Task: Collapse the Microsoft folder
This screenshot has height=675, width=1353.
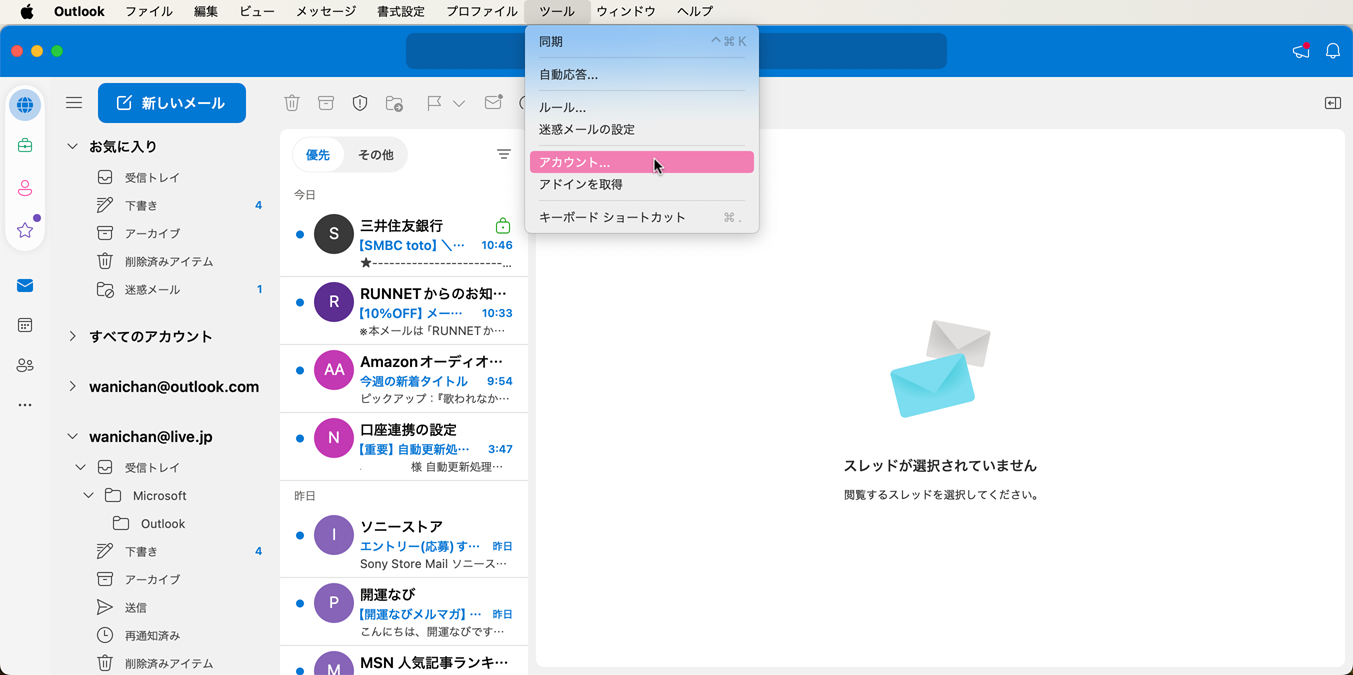Action: coord(89,495)
